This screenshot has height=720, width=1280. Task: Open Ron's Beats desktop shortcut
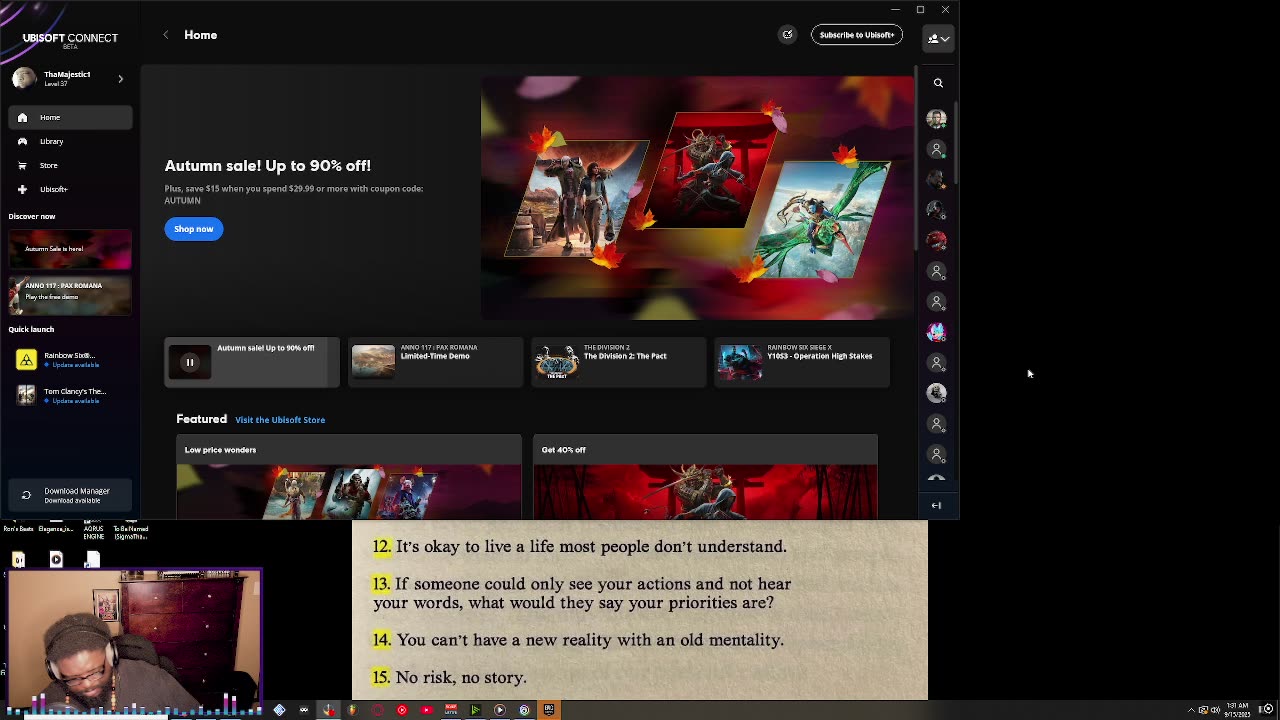(x=18, y=529)
